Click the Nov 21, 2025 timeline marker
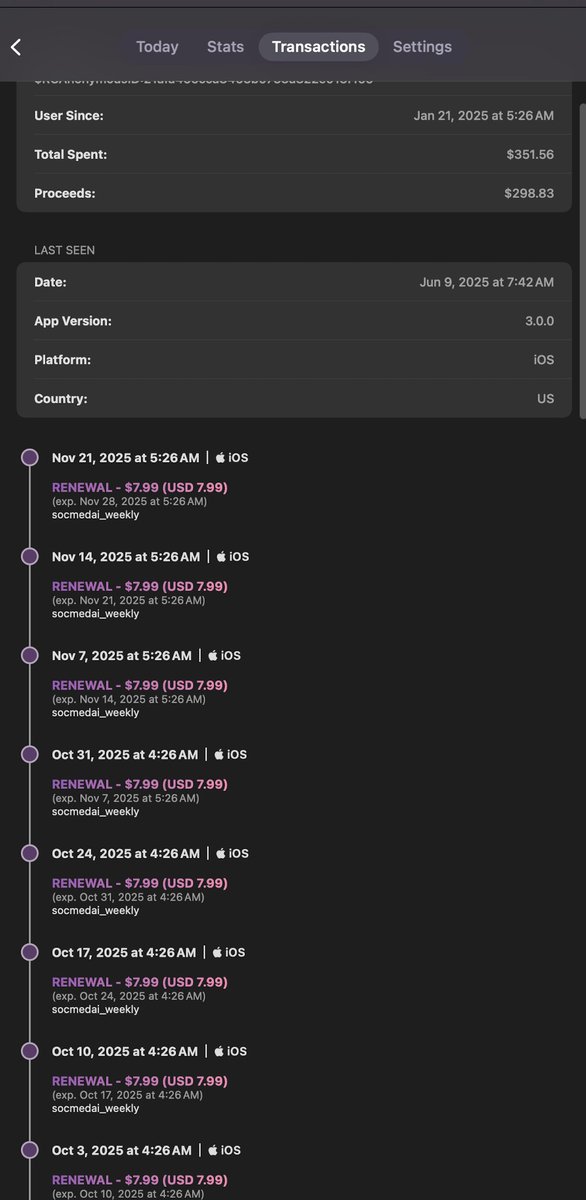Screen dimensions: 586x1200 click(30, 457)
